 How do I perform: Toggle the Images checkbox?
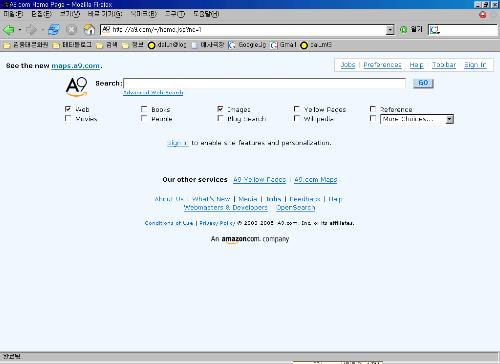pos(220,109)
